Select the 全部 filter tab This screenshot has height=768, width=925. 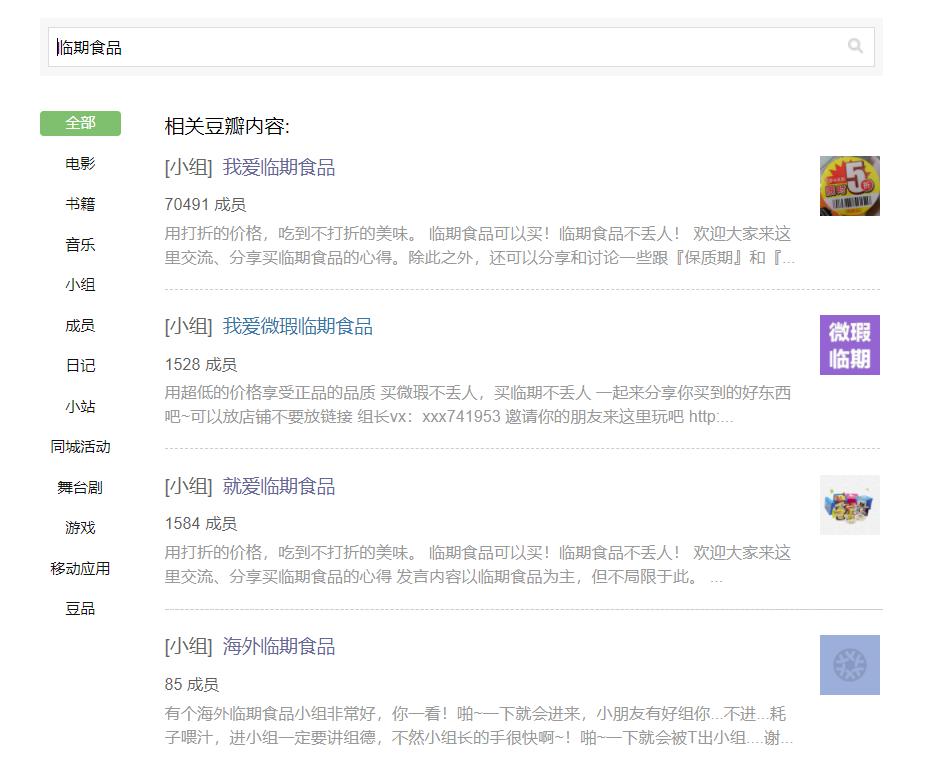click(80, 123)
